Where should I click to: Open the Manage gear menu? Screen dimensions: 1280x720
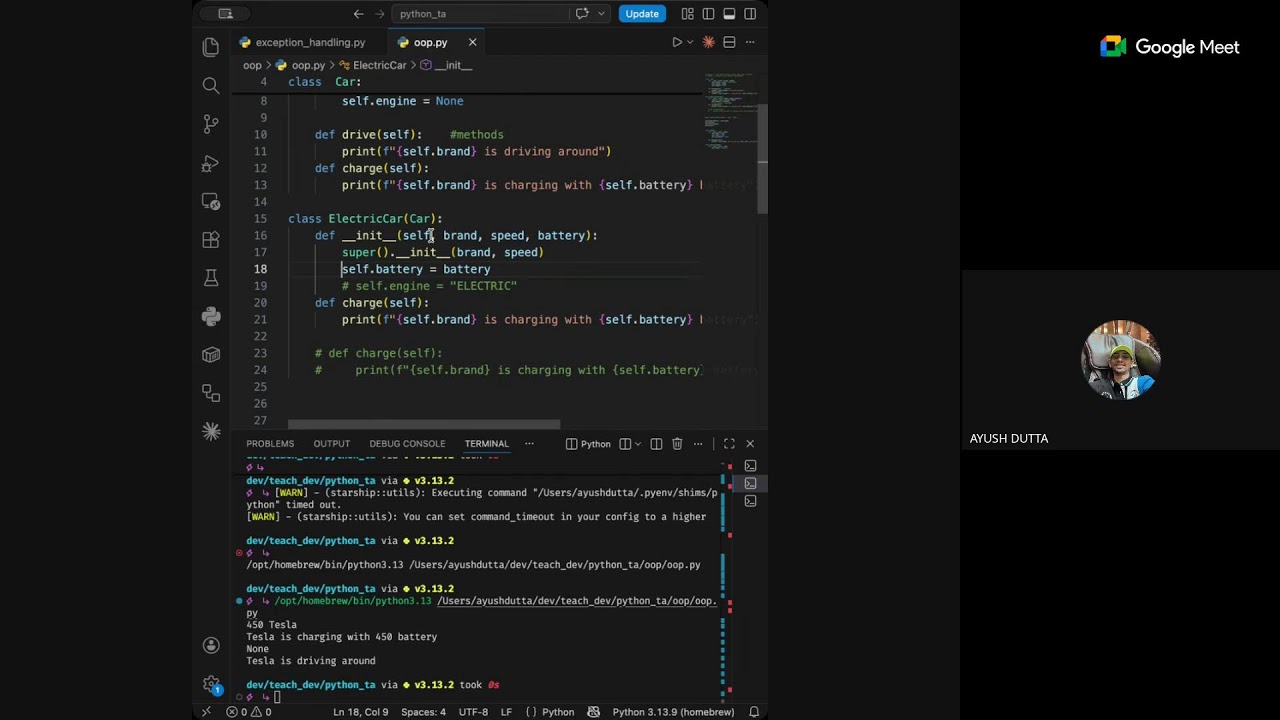coord(211,685)
